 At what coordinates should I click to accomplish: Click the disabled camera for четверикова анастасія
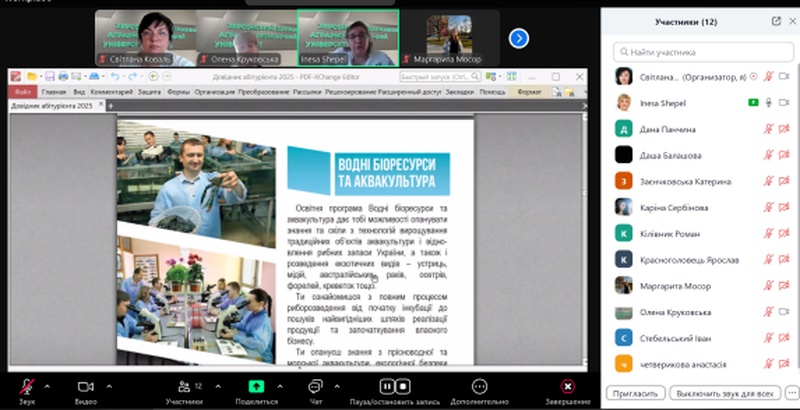pos(784,364)
